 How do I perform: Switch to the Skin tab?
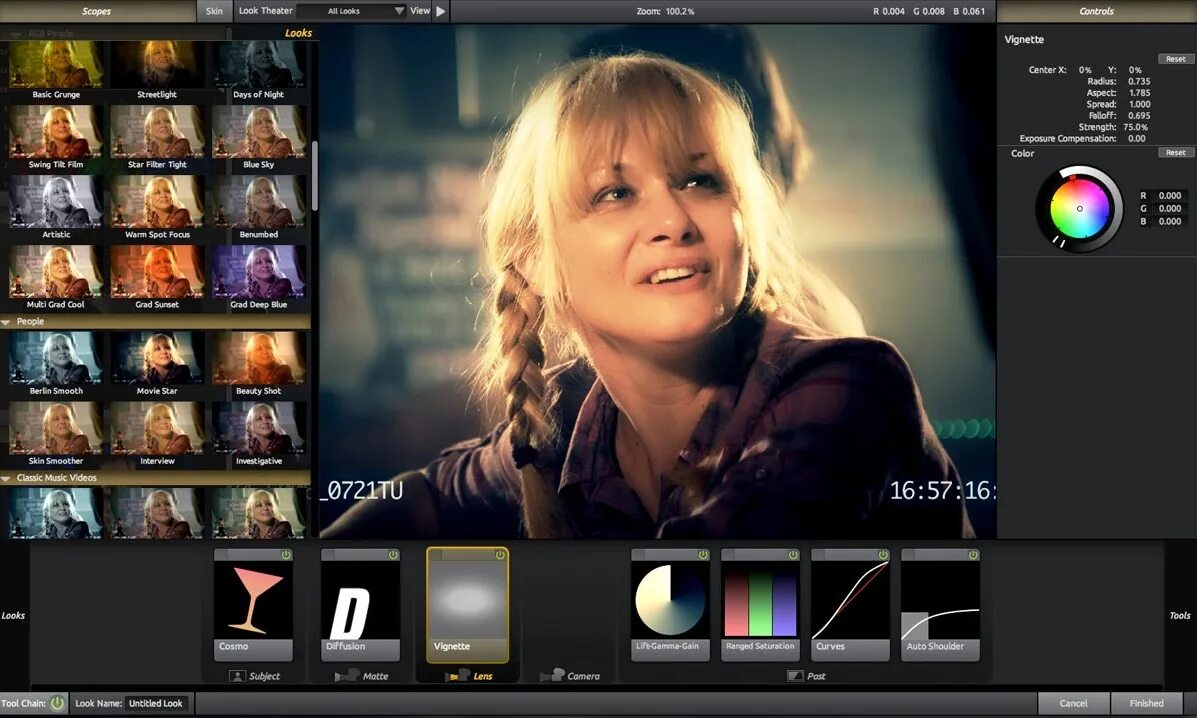pyautogui.click(x=215, y=11)
